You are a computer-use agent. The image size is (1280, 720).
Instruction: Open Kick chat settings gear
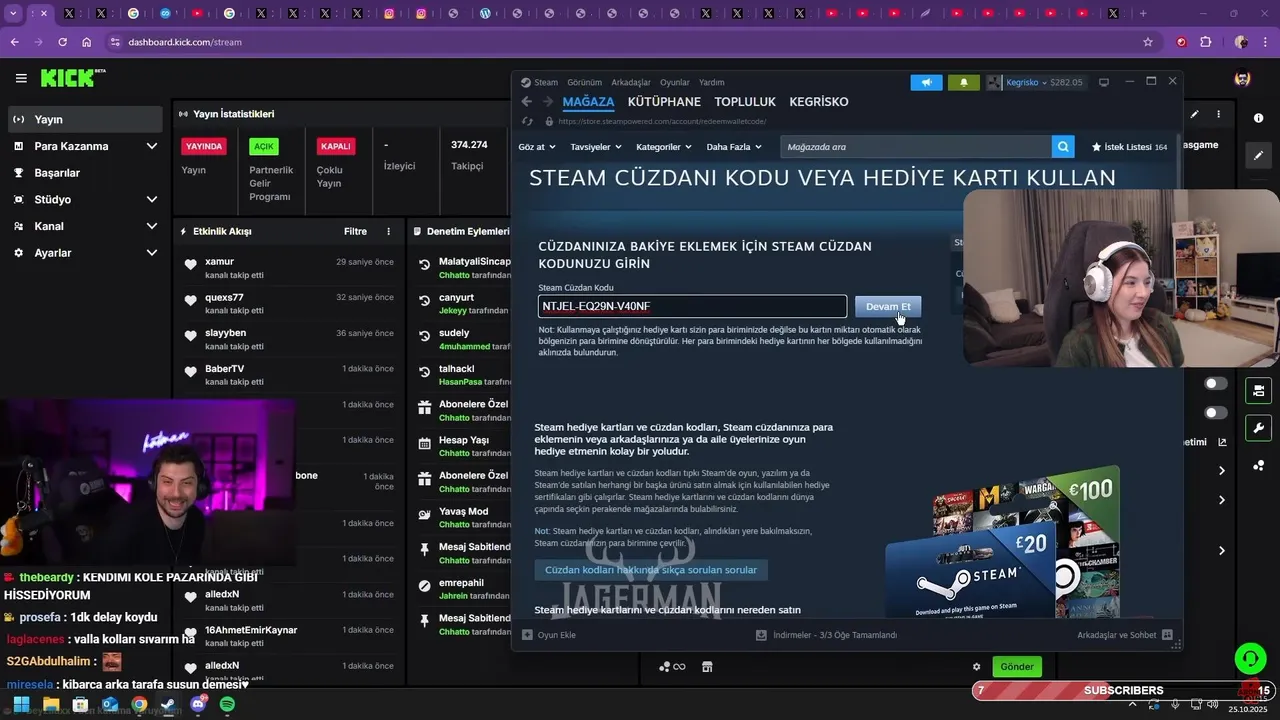[977, 667]
